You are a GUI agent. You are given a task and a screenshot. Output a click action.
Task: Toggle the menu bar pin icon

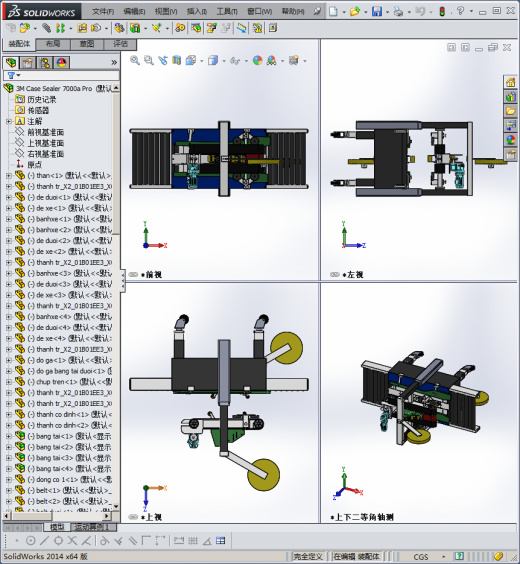317,12
